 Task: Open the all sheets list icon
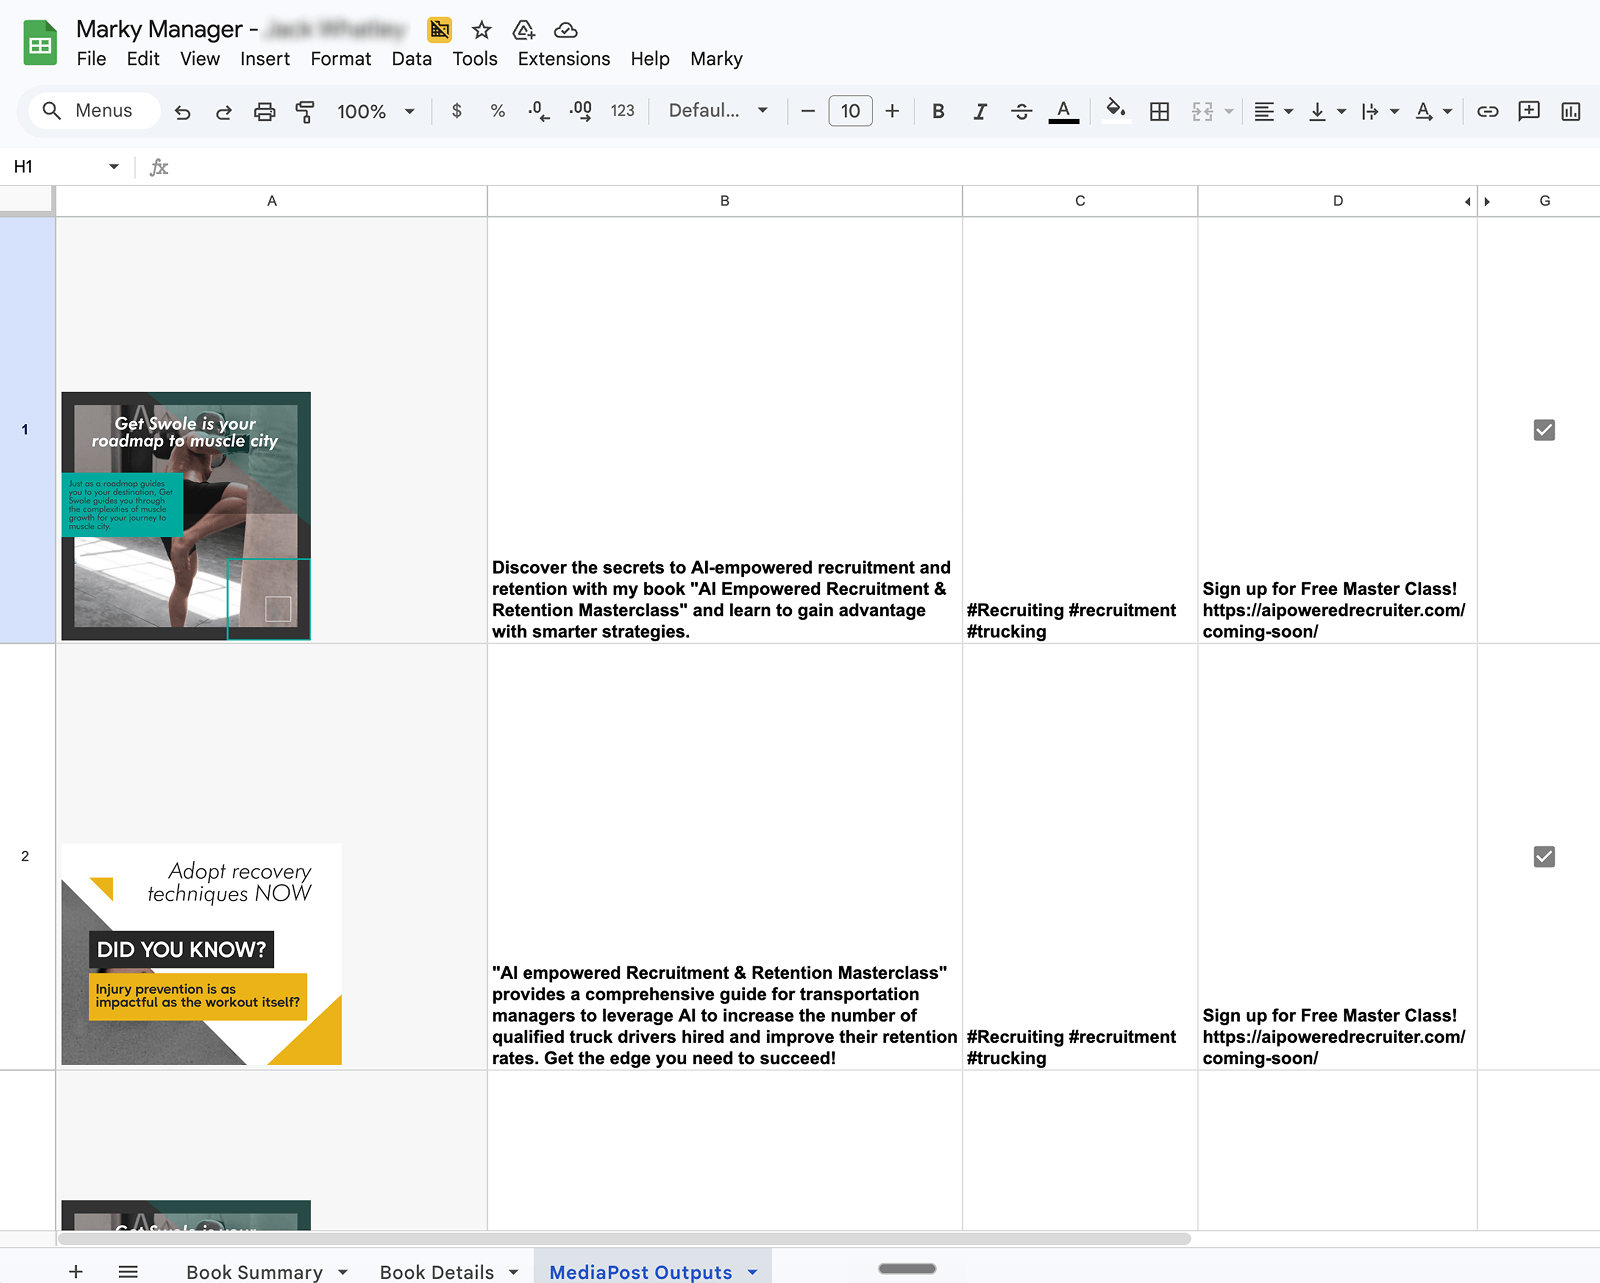pos(128,1271)
